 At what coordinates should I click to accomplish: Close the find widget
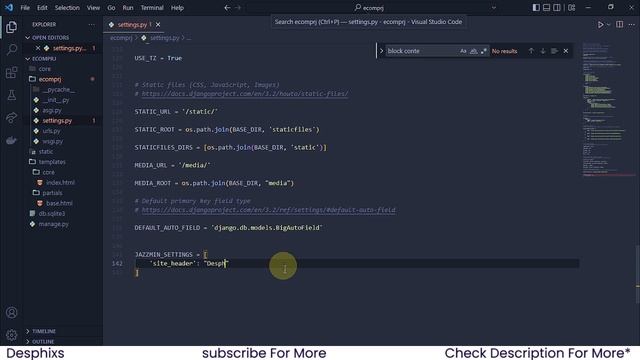point(566,51)
